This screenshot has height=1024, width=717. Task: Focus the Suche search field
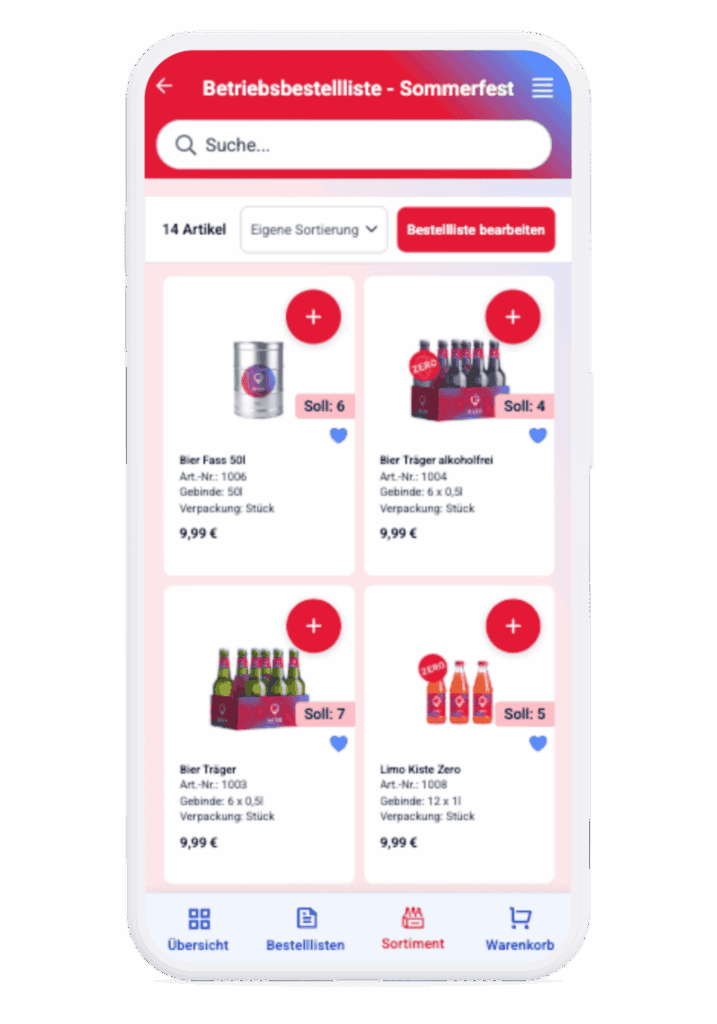(x=354, y=145)
